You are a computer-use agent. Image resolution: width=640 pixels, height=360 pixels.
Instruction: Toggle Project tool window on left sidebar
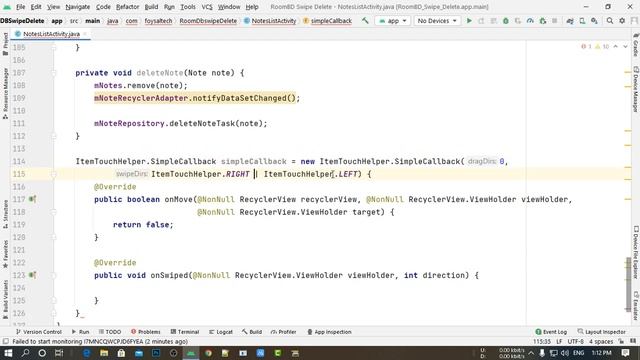tap(5, 44)
